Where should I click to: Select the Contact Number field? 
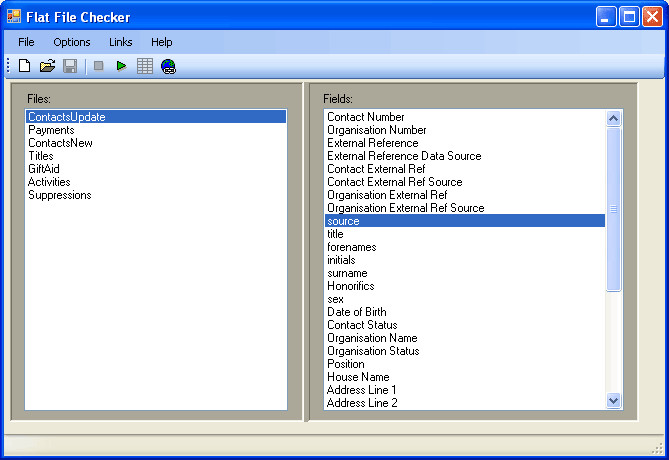(x=465, y=117)
